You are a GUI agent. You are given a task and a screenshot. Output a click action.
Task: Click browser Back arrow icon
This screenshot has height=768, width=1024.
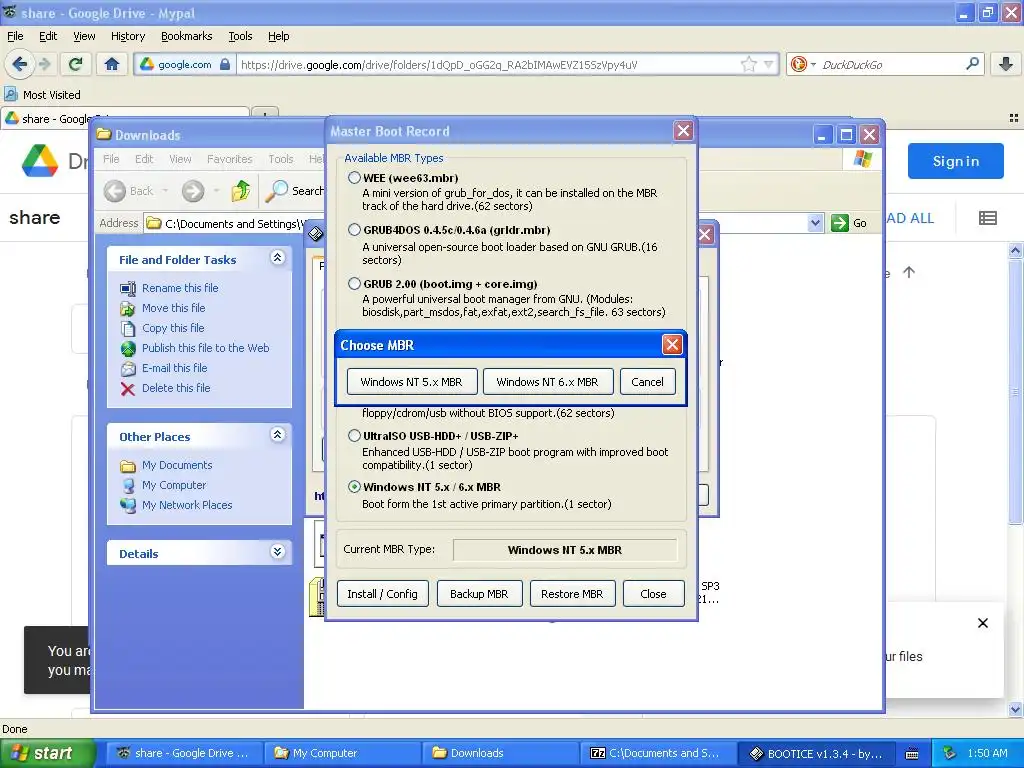tap(20, 64)
